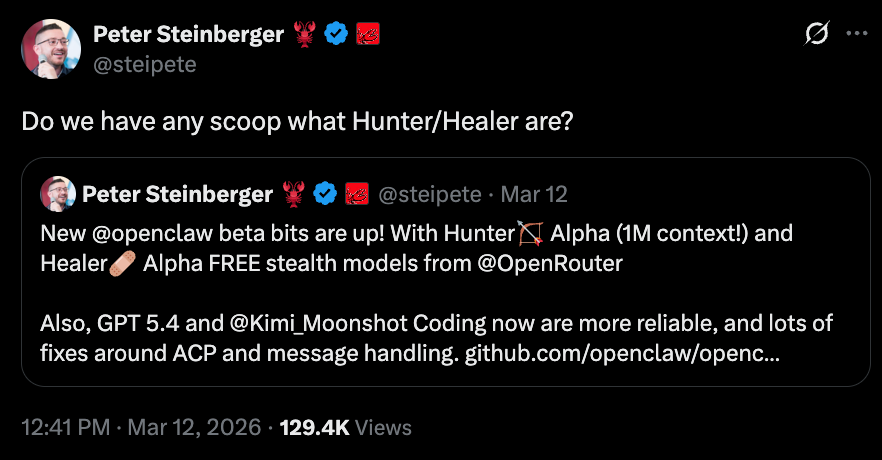This screenshot has width=882, height=460.
Task: Click the bow and arrow emoji after Hunter
Action: coord(530,235)
